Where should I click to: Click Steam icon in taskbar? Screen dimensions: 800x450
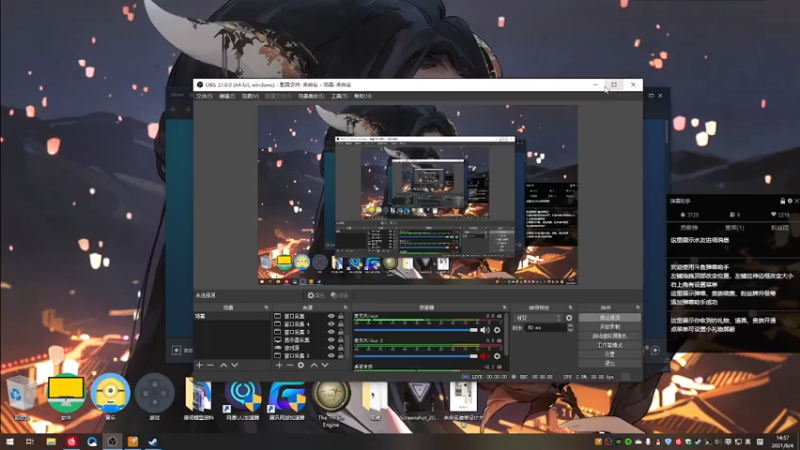pyautogui.click(x=153, y=441)
